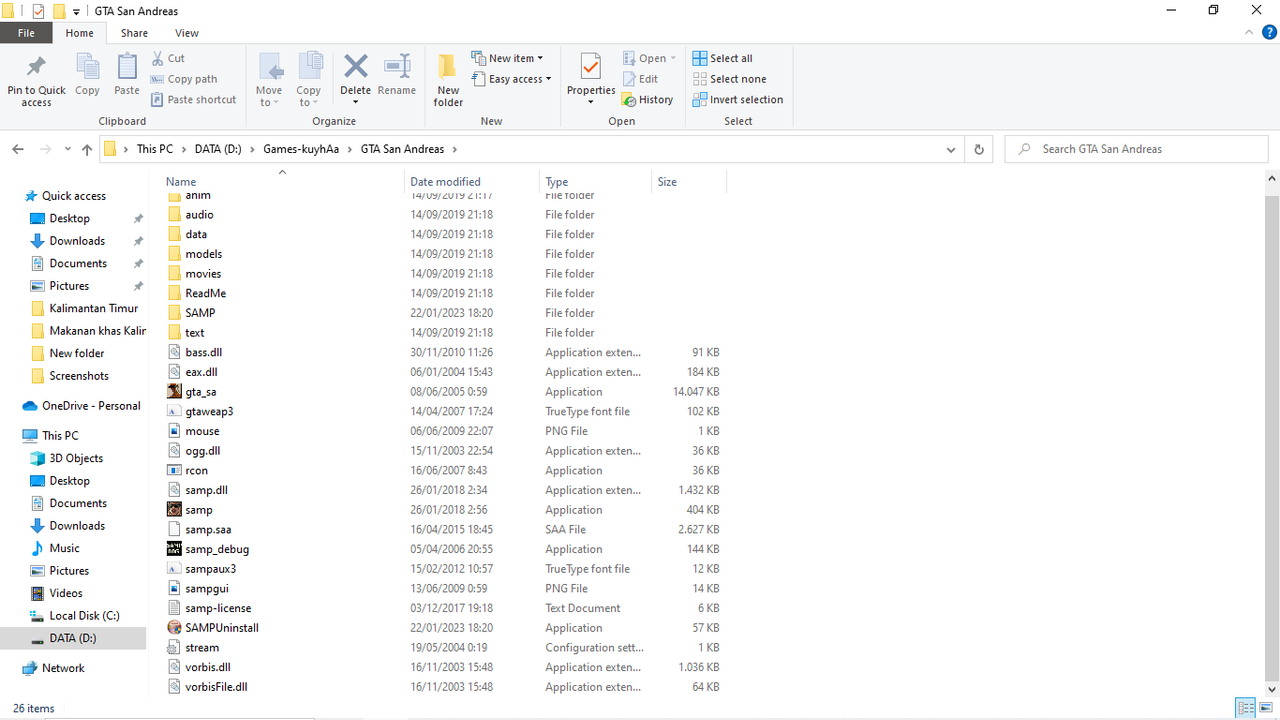Screen dimensions: 1280x720
Task: Sort by Size column header
Action: coord(688,182)
